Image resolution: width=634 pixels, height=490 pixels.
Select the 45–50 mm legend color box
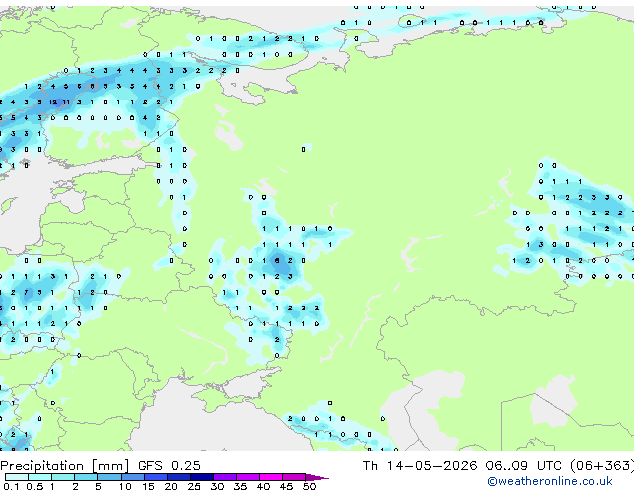tap(294, 477)
